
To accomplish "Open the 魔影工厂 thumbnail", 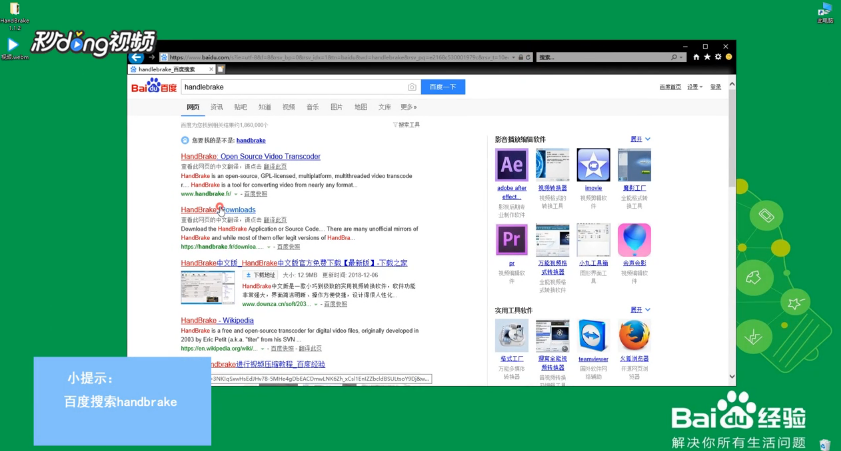I will (634, 165).
